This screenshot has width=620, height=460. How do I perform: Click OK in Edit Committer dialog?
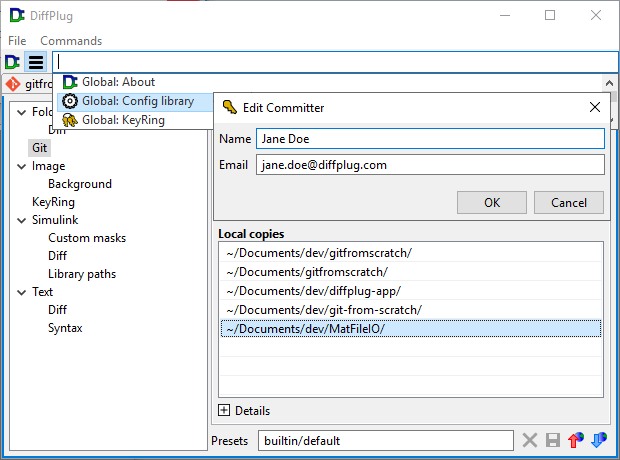(x=492, y=203)
